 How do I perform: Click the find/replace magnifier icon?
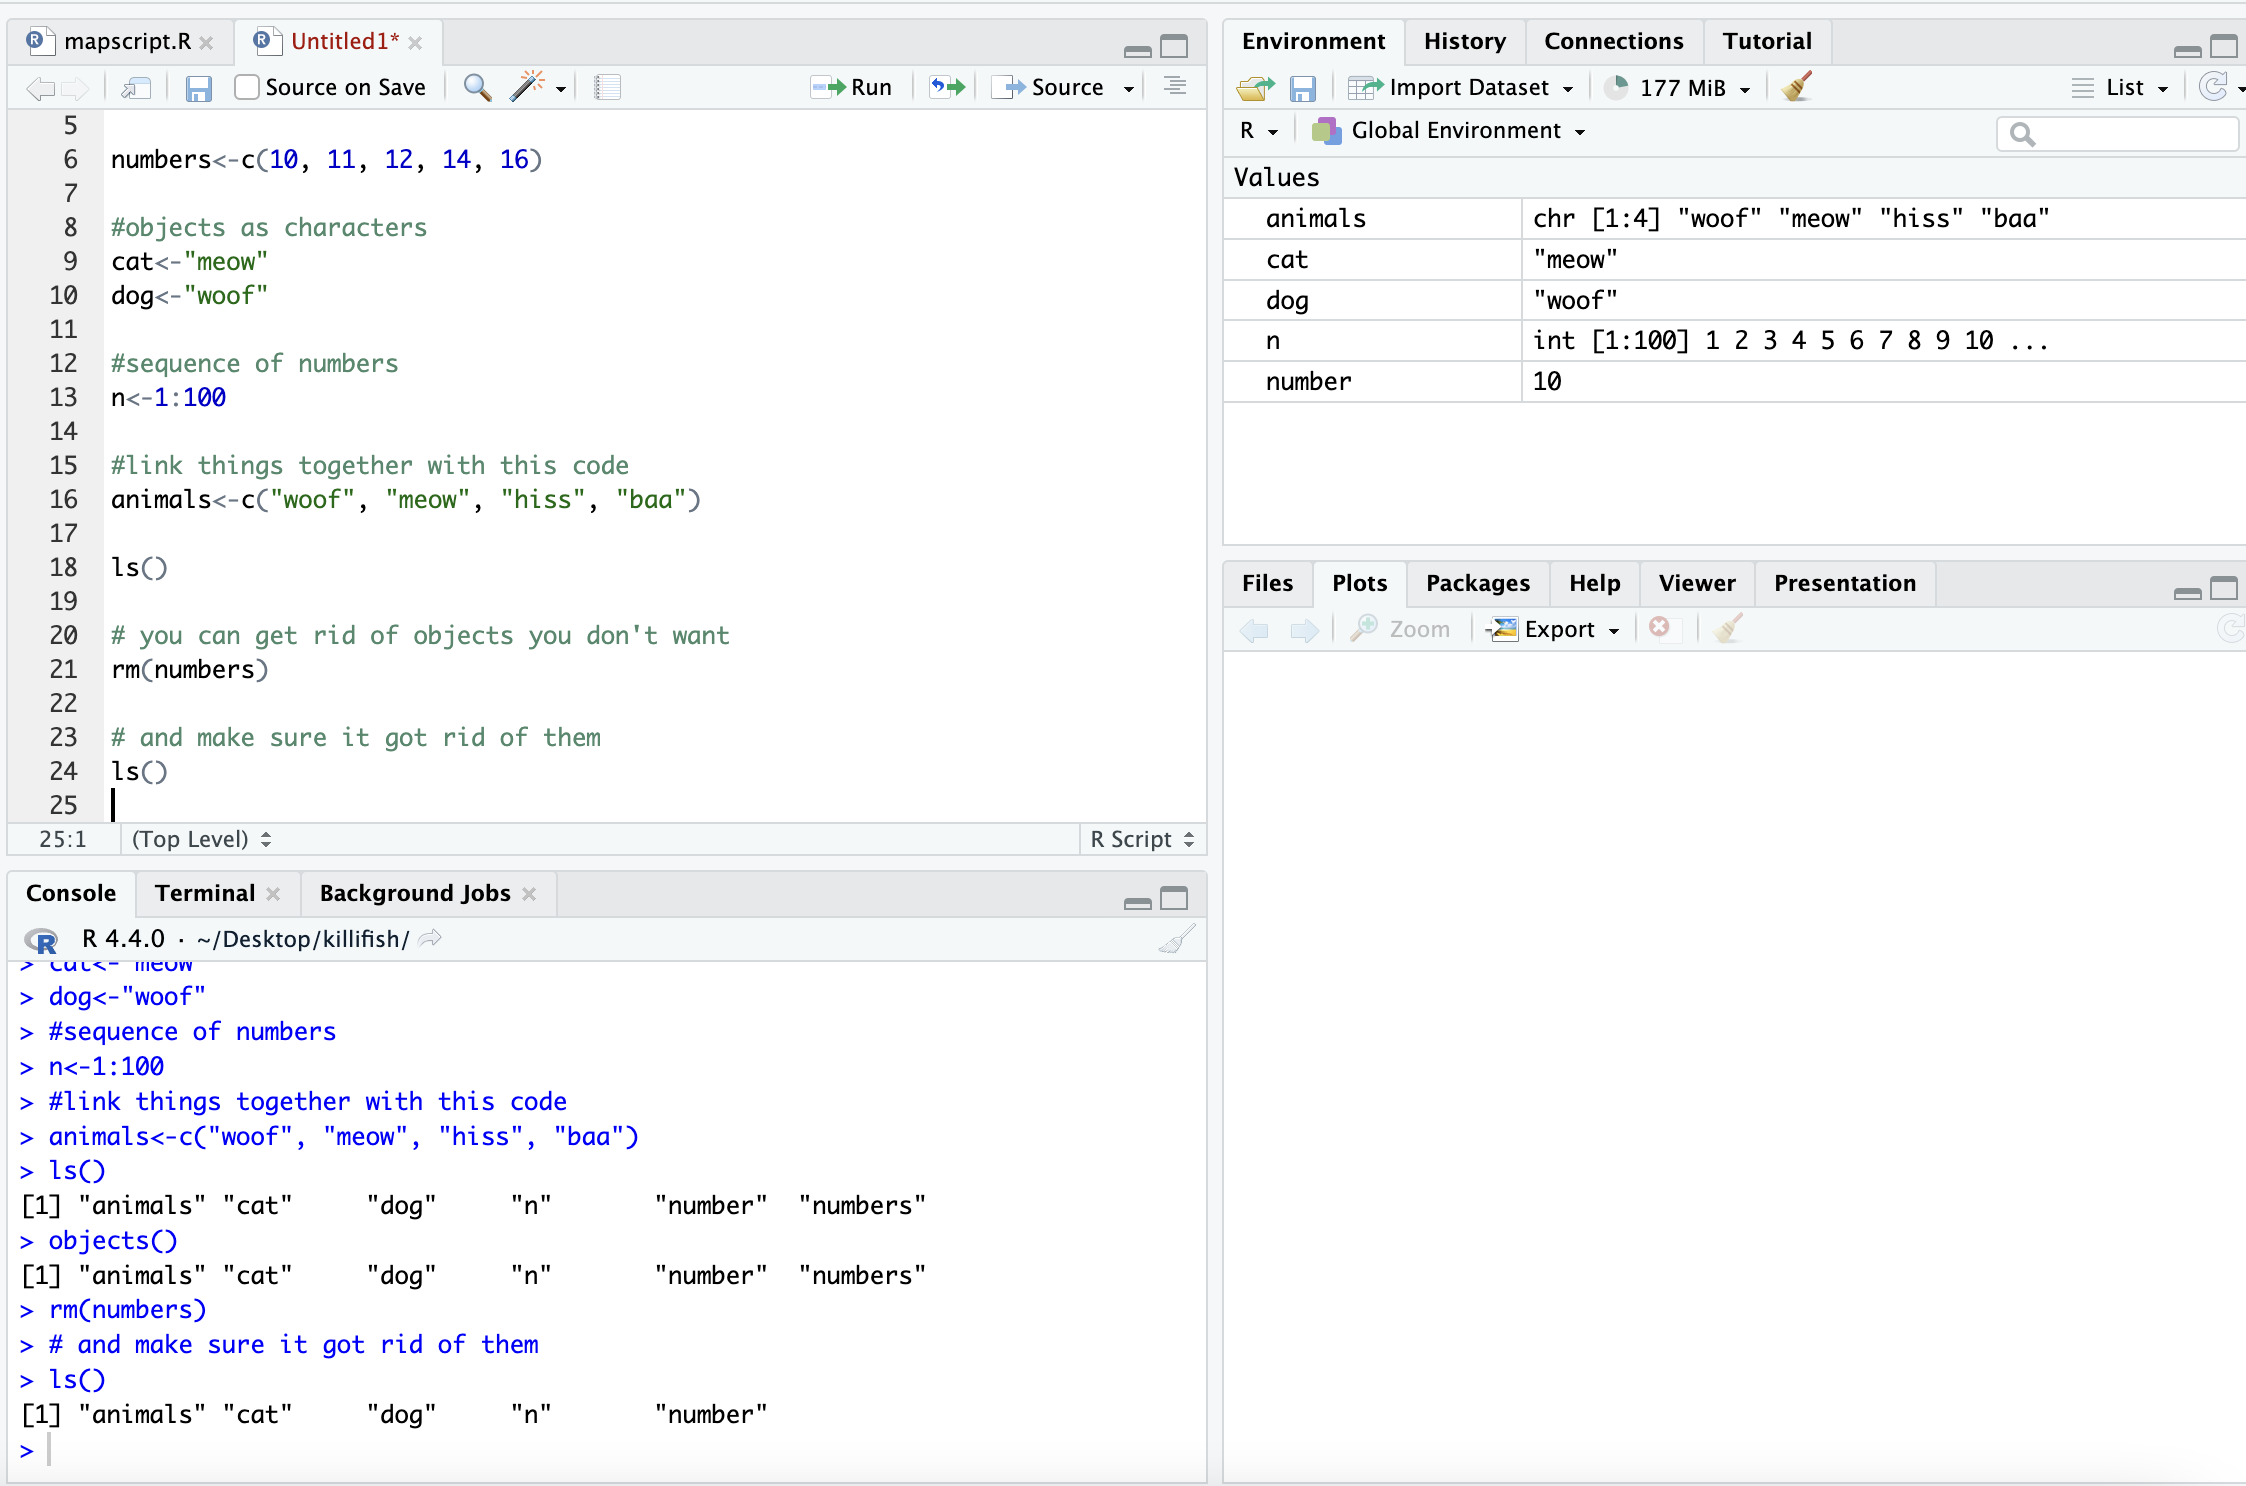pyautogui.click(x=477, y=88)
